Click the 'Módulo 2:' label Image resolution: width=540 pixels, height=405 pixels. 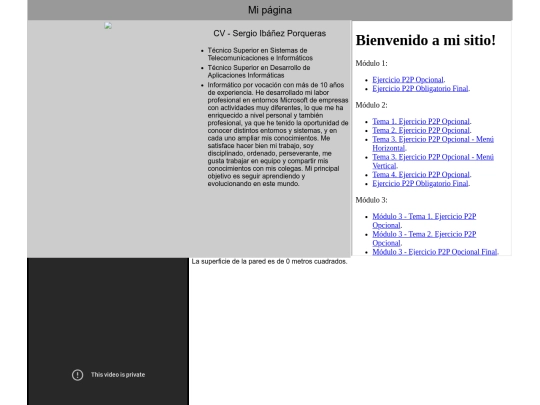371,105
